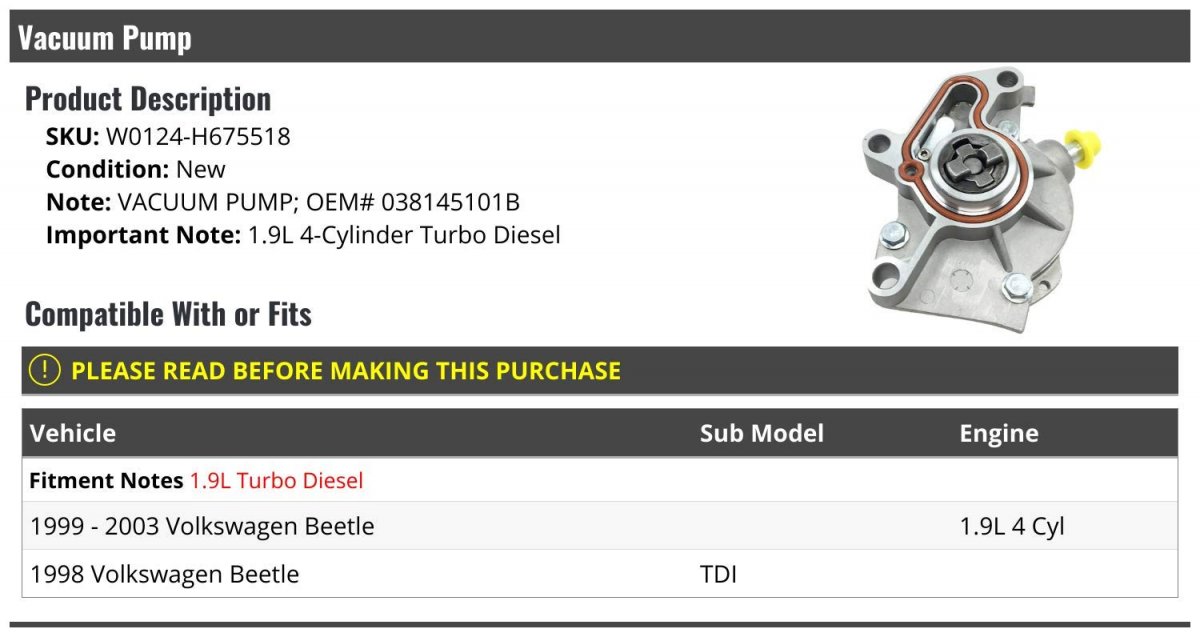Image resolution: width=1200 pixels, height=637 pixels.
Task: Select the 1998 Volkswagen Beetle row
Action: click(165, 574)
